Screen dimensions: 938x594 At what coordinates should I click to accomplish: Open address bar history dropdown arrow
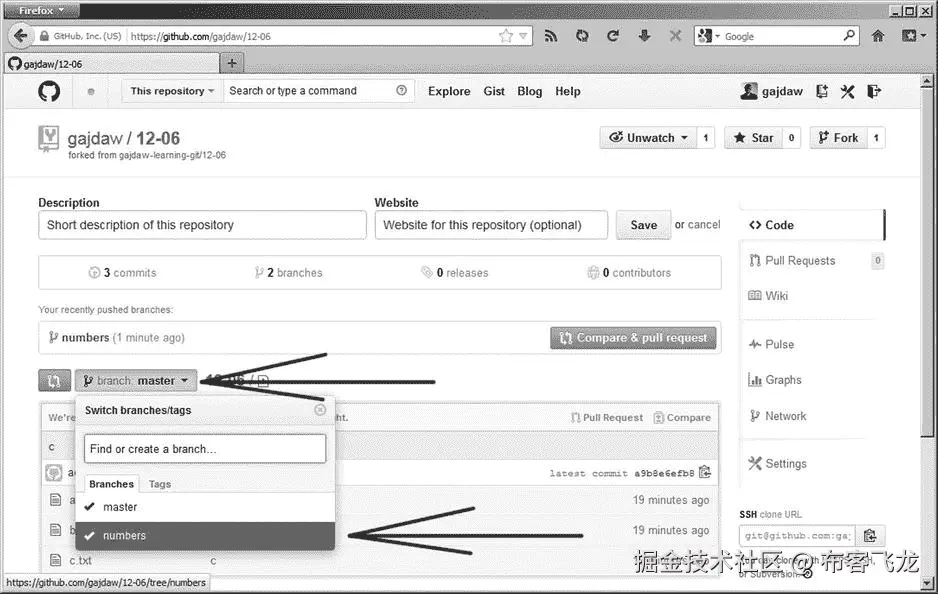click(523, 36)
